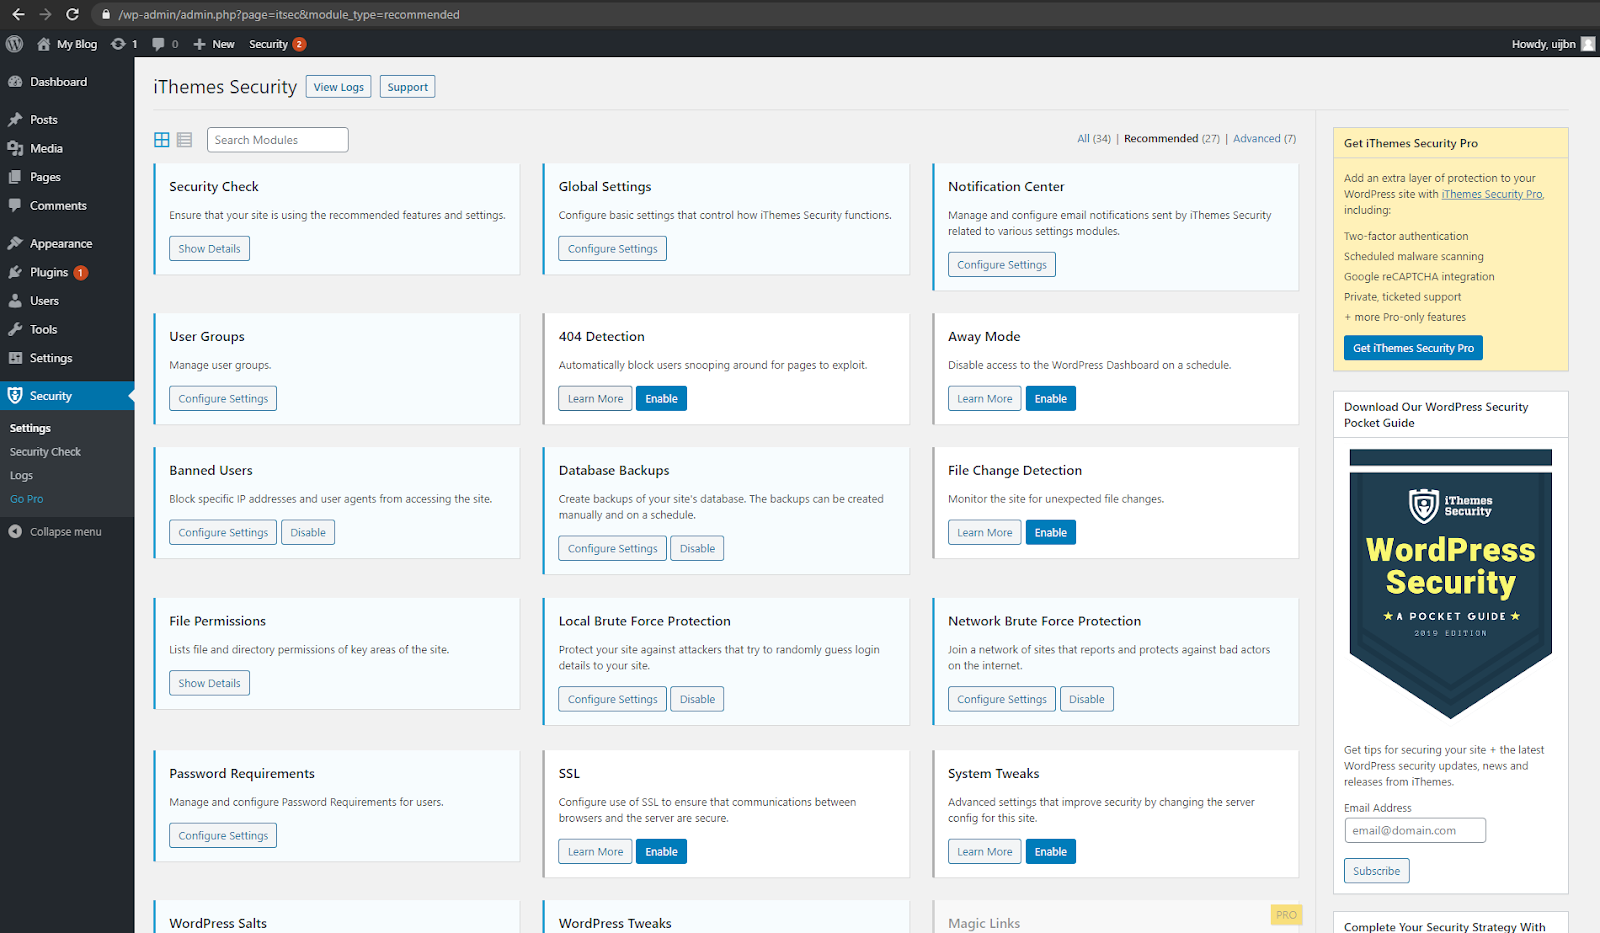1600x933 pixels.
Task: Enable File Change Detection module
Action: (1050, 533)
